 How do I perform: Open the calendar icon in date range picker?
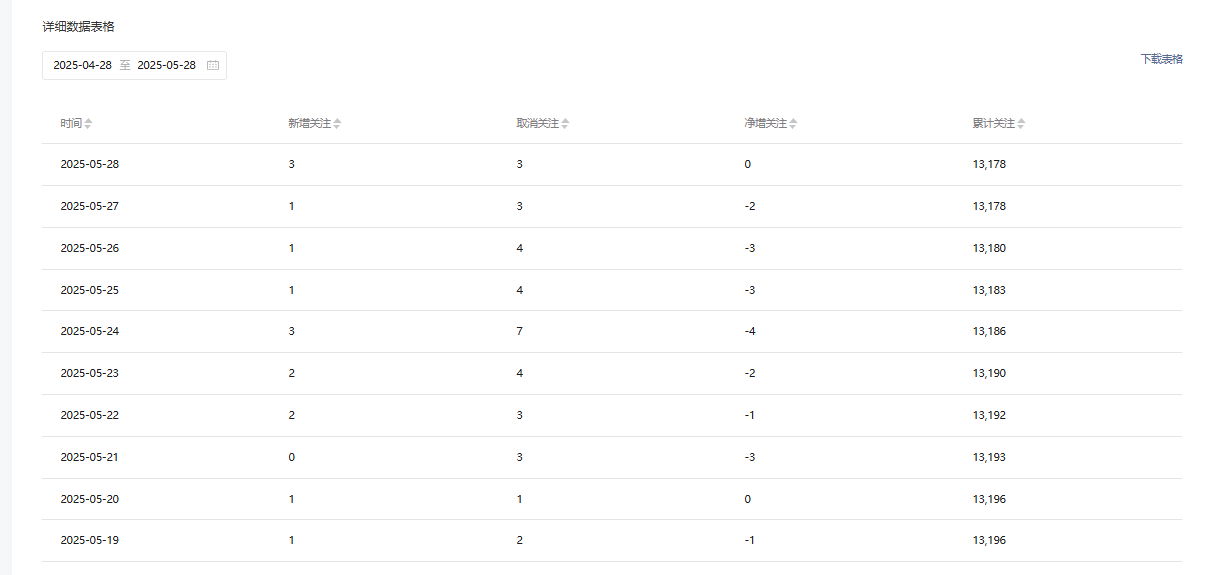pos(213,65)
